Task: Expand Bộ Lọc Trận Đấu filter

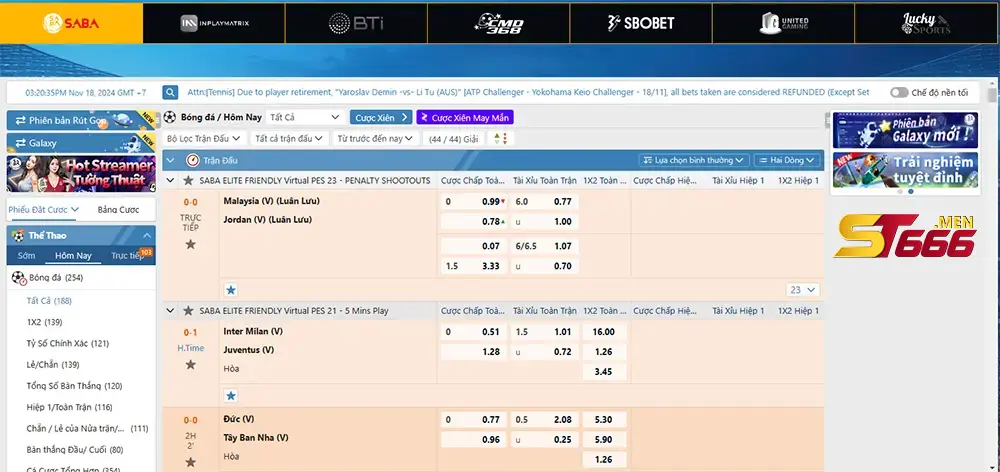Action: click(x=203, y=138)
